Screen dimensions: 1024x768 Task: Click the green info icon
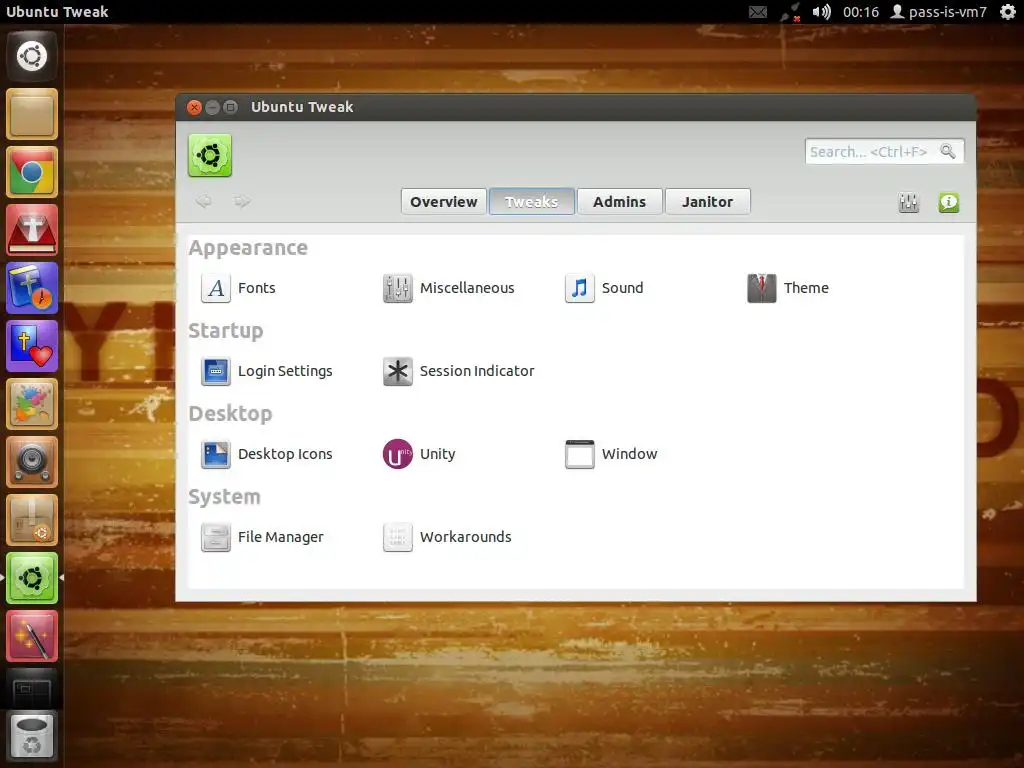948,202
